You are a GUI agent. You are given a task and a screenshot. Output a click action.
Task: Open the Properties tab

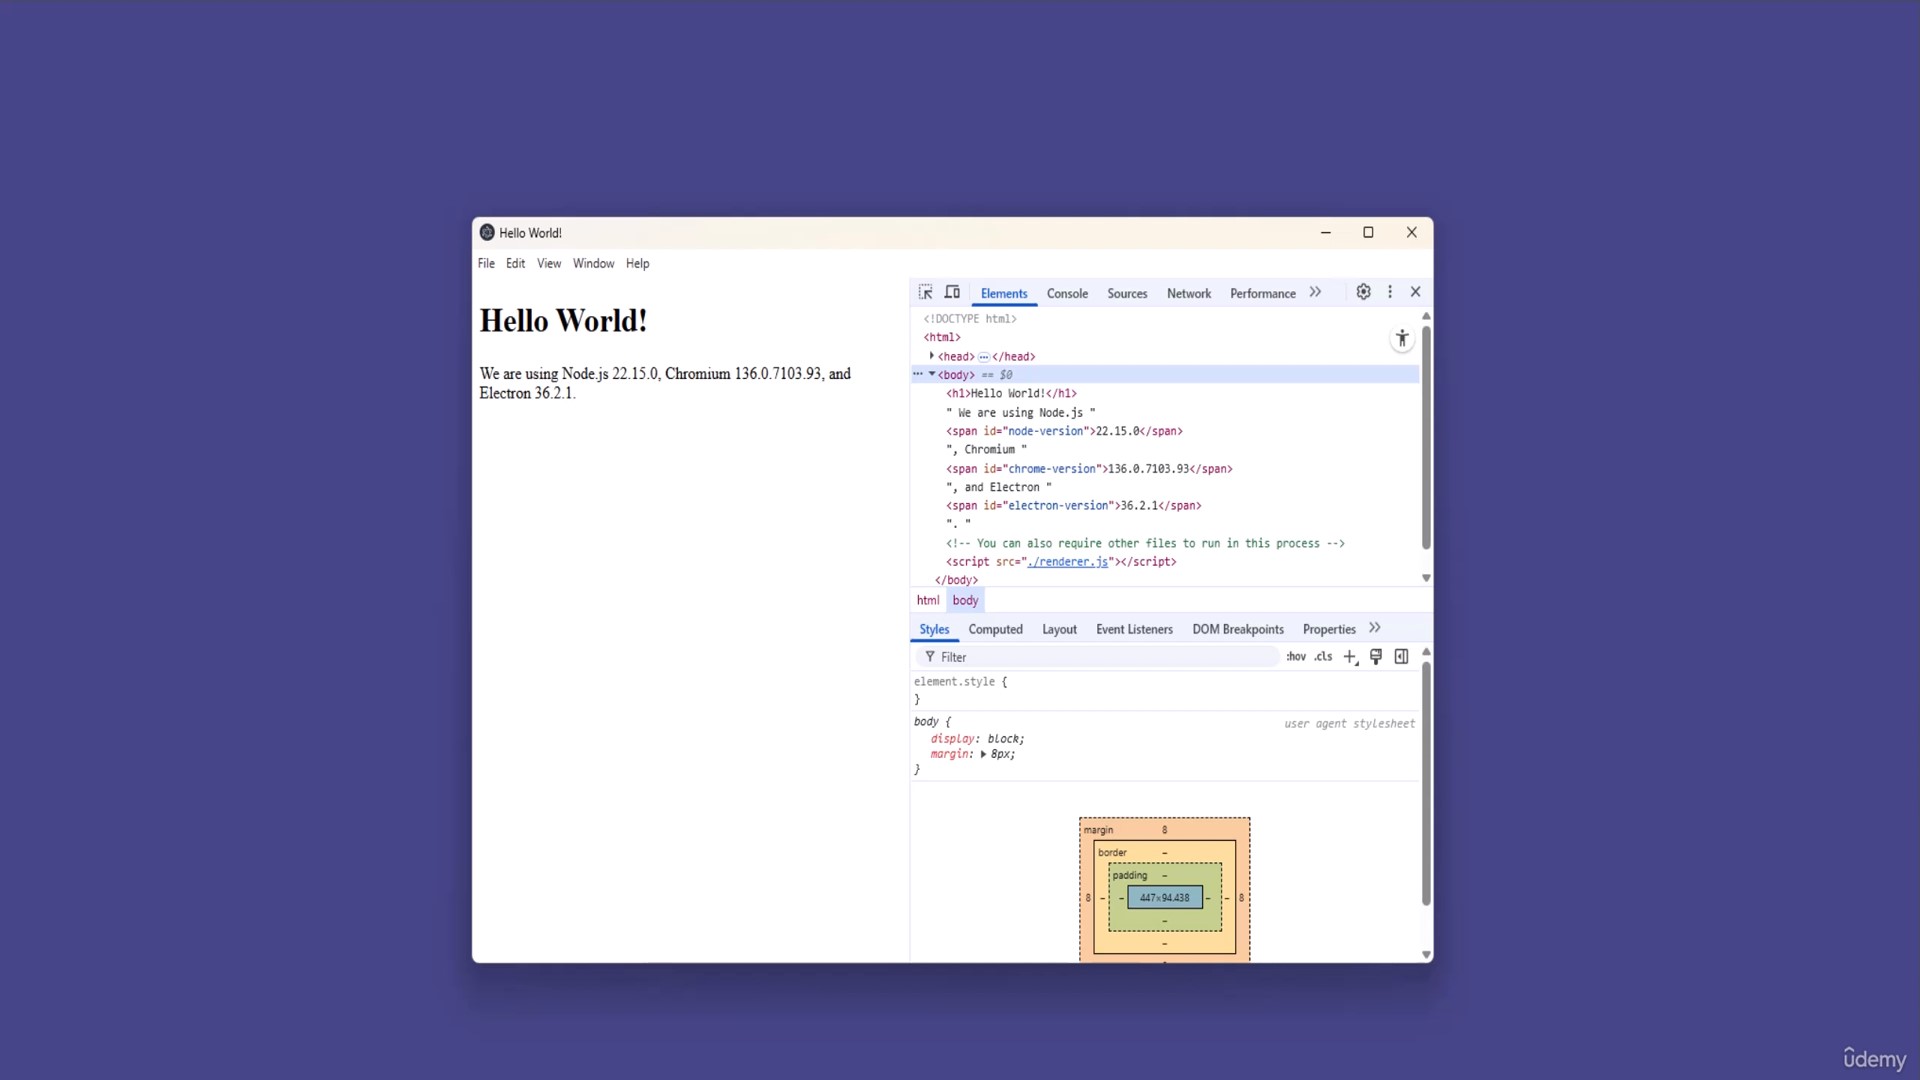pyautogui.click(x=1329, y=629)
